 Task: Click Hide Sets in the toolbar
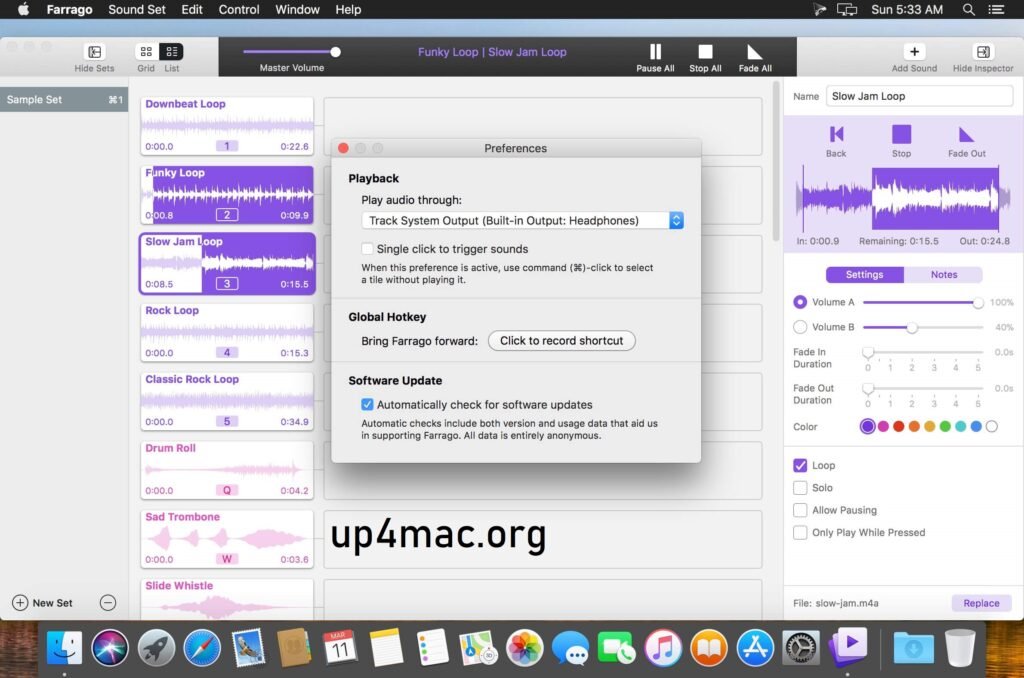click(x=93, y=51)
